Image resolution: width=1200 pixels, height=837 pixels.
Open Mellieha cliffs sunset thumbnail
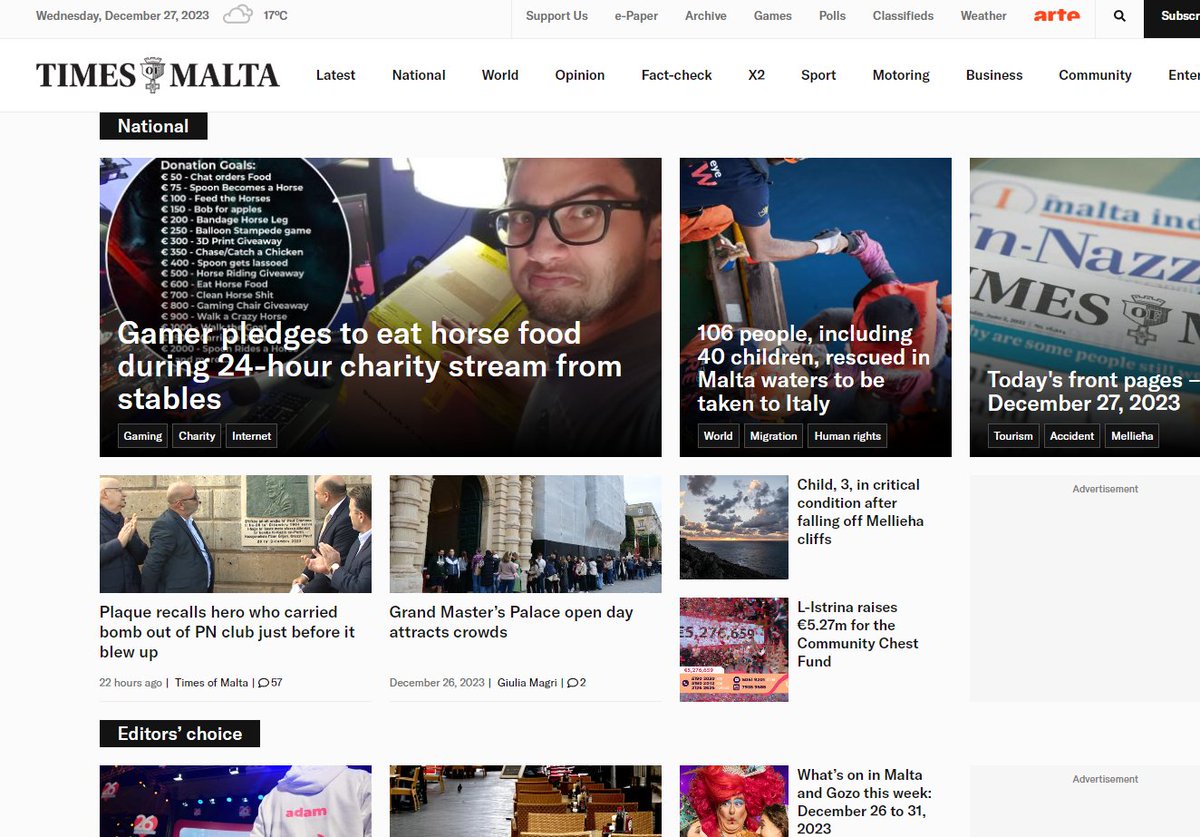click(x=734, y=527)
